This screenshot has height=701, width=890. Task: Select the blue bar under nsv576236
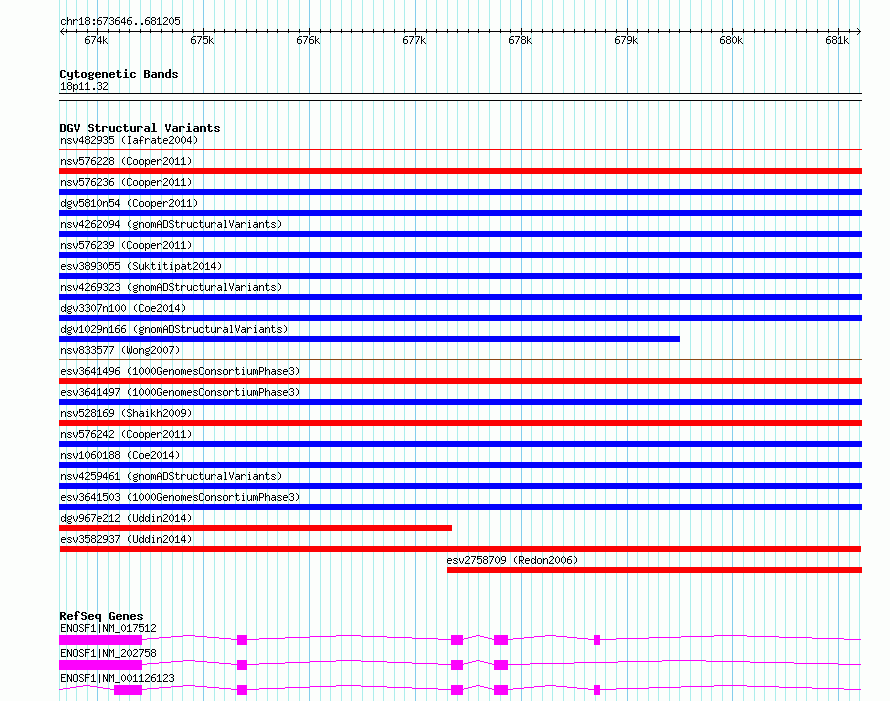click(x=460, y=192)
